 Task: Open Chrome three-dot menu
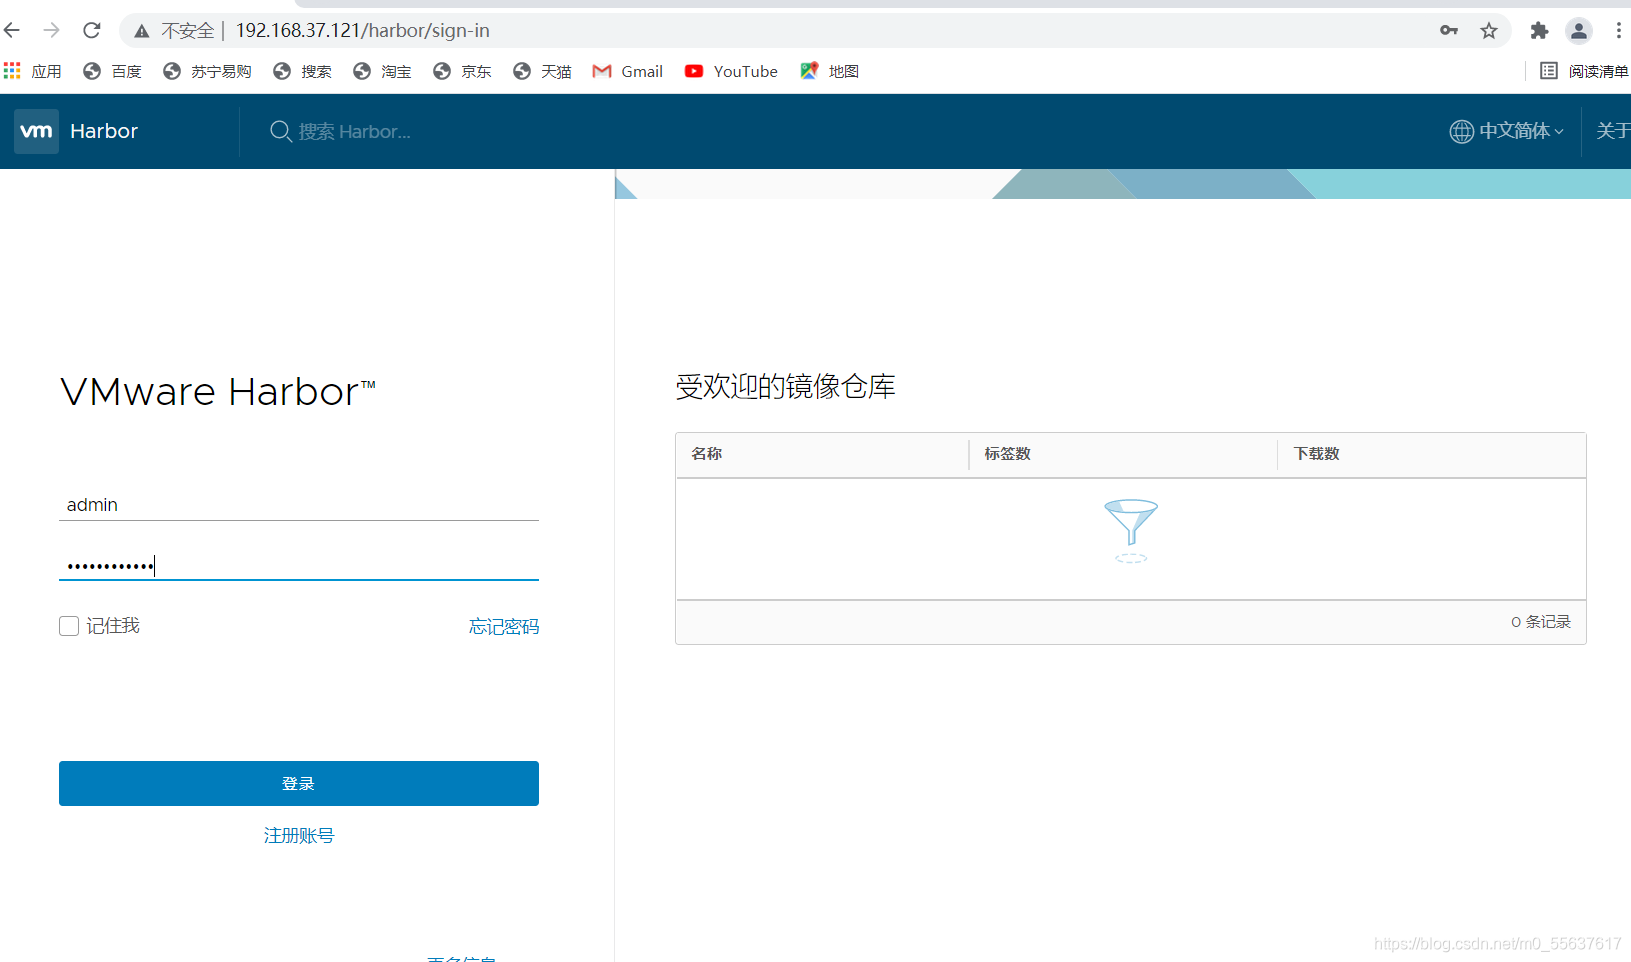point(1618,31)
